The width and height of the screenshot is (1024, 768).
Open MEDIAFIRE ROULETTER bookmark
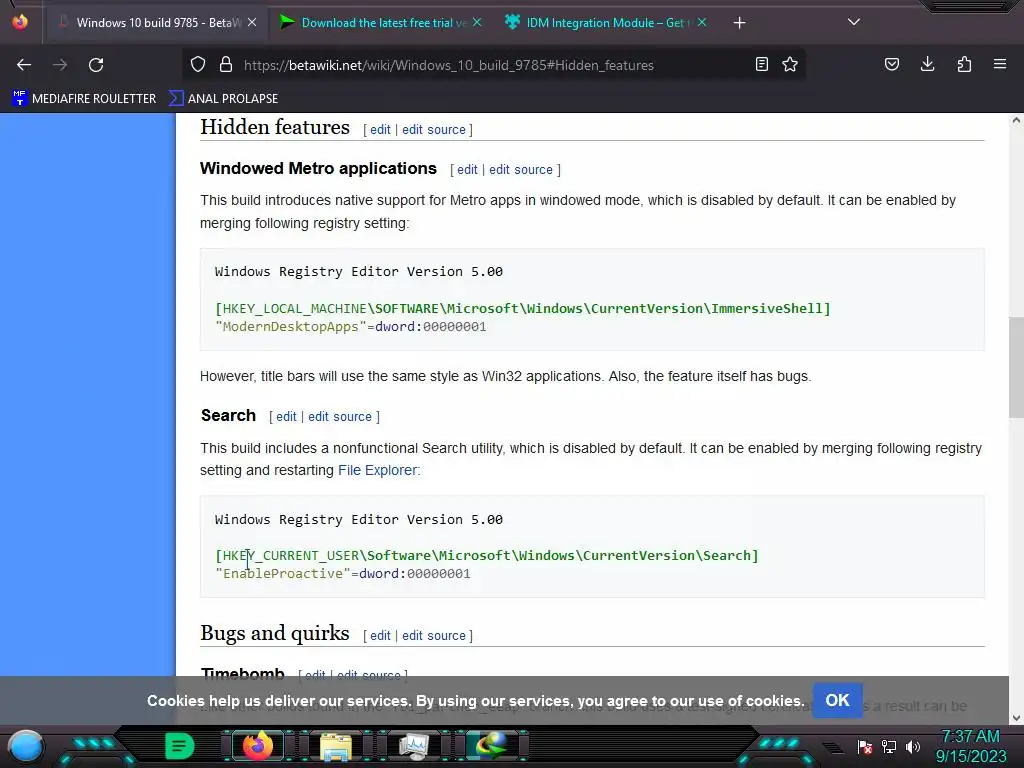click(84, 99)
